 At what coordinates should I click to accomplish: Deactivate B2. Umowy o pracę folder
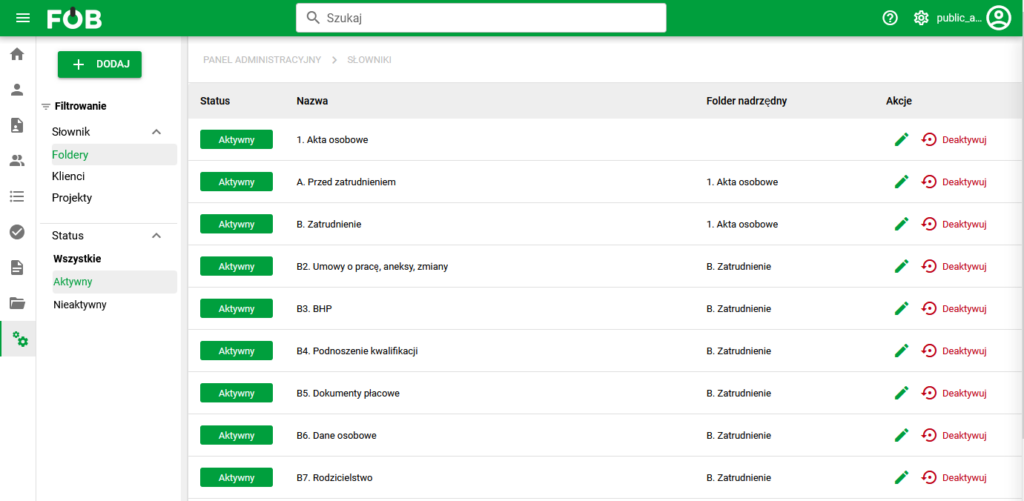click(954, 267)
